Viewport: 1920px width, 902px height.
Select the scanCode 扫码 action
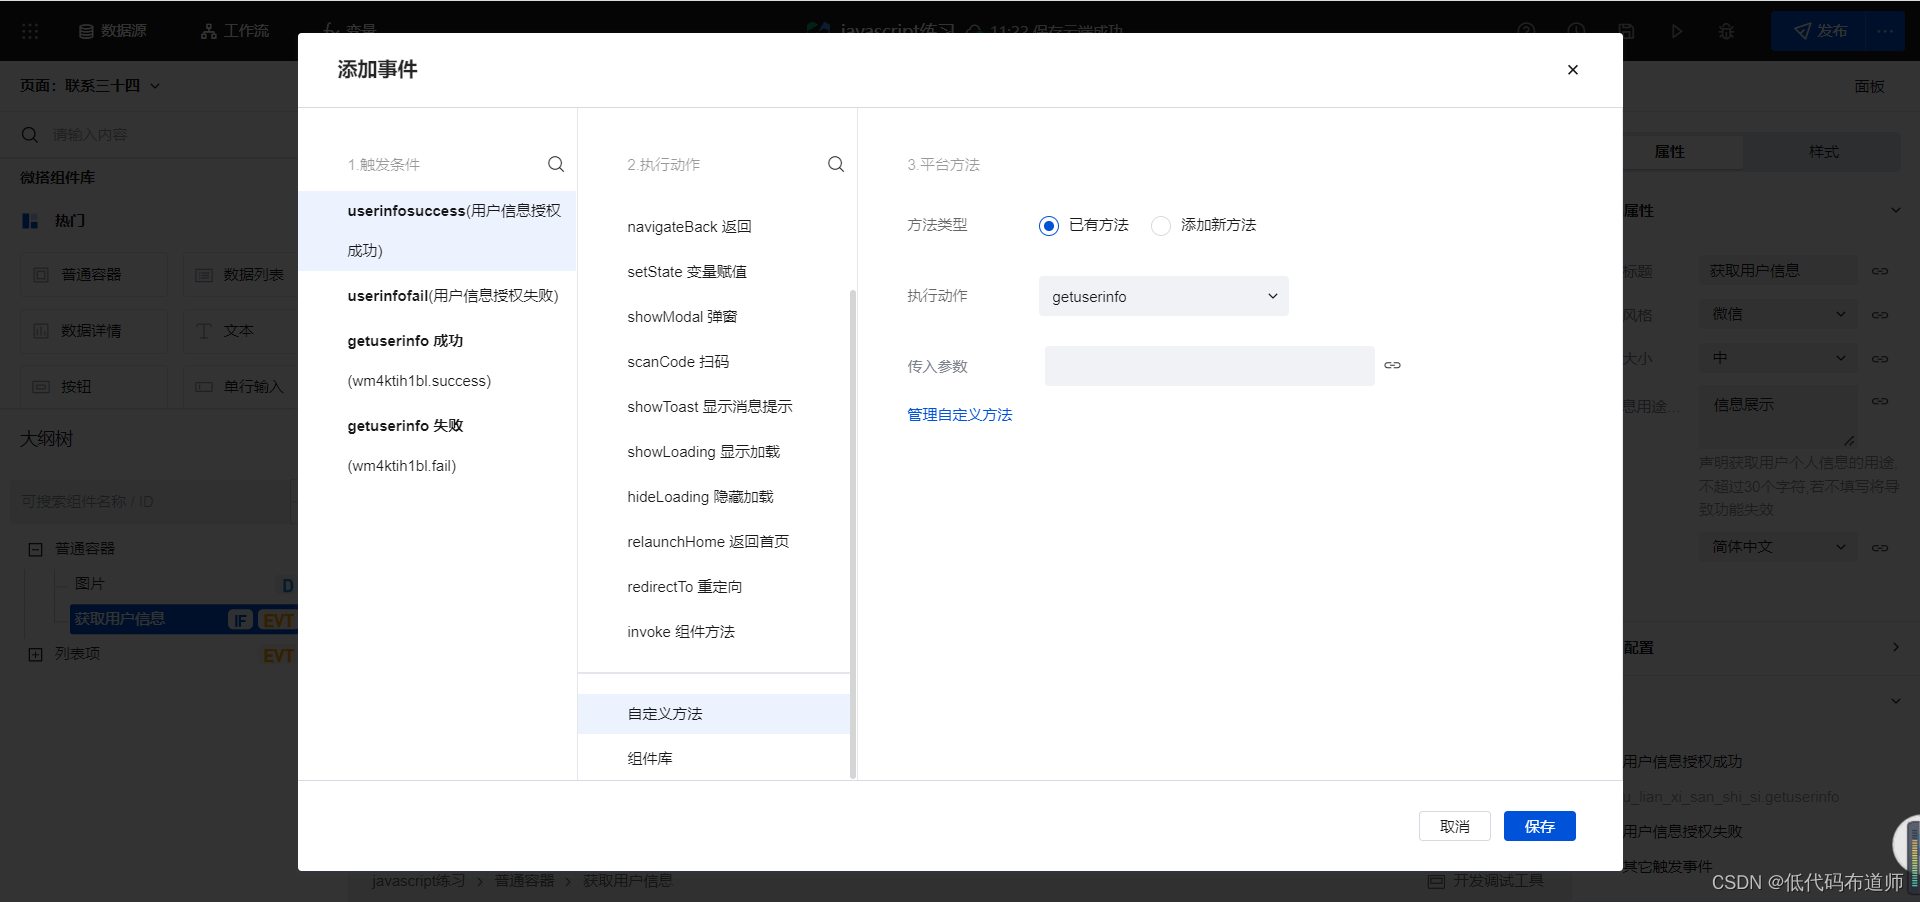coord(678,362)
